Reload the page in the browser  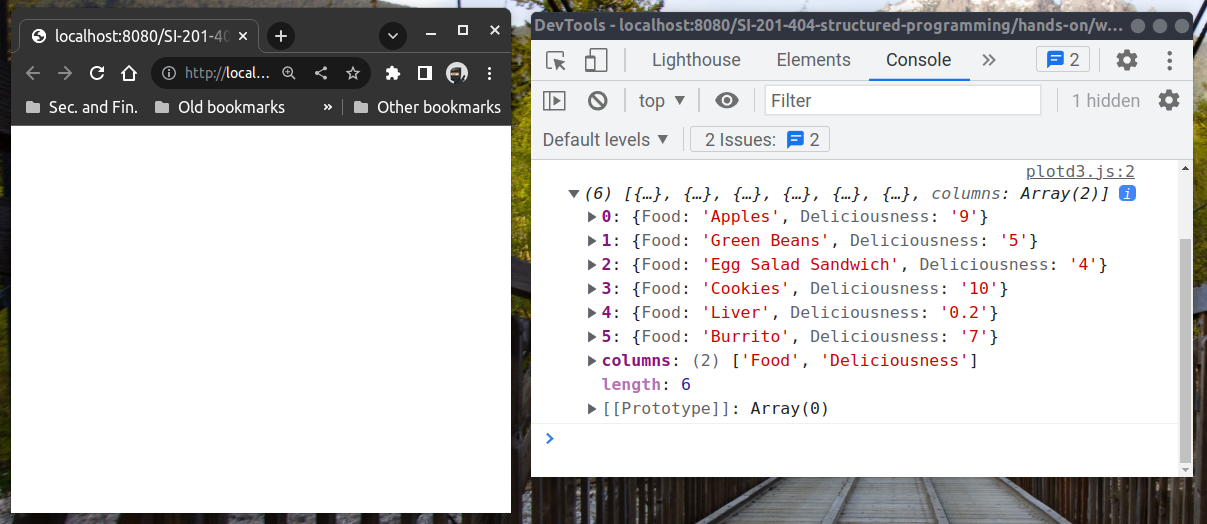[x=97, y=73]
